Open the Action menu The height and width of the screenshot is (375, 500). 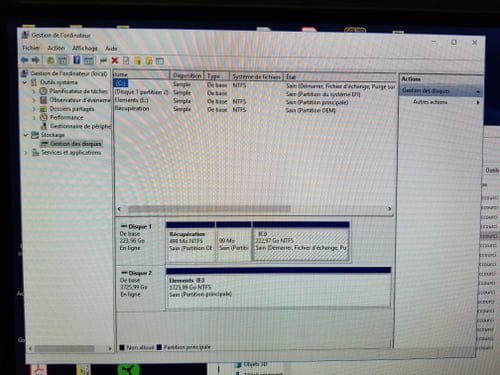coord(56,48)
